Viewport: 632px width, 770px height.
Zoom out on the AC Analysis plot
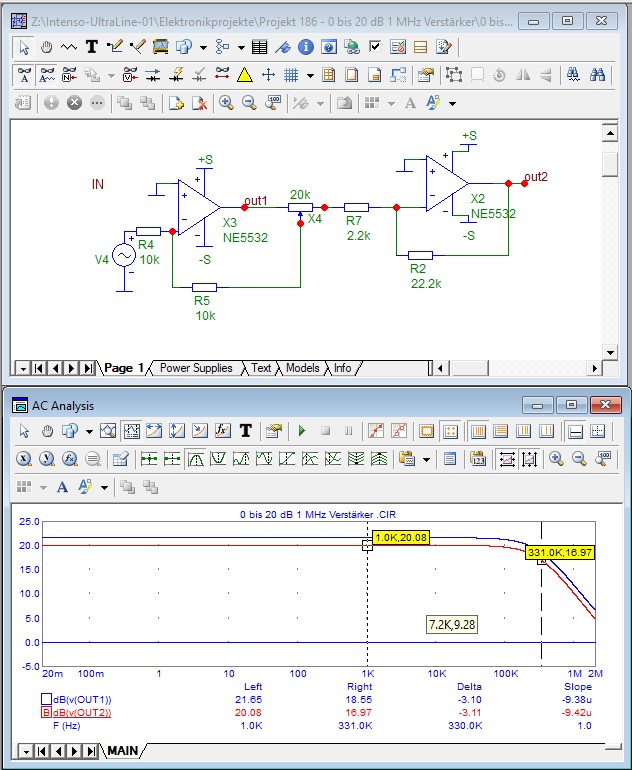coord(579,459)
